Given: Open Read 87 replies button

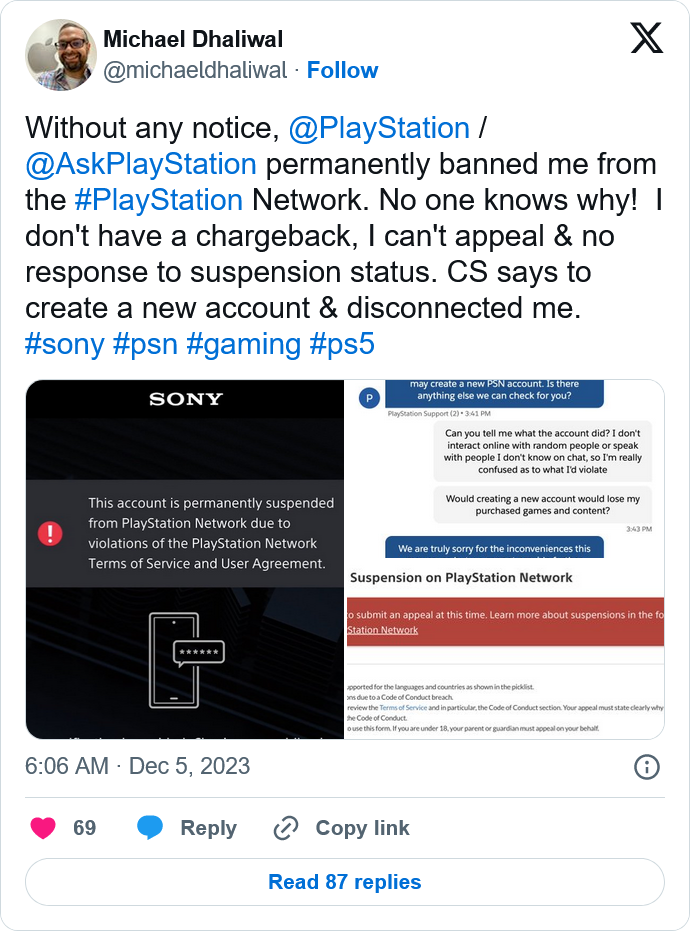Looking at the screenshot, I should coord(344,882).
